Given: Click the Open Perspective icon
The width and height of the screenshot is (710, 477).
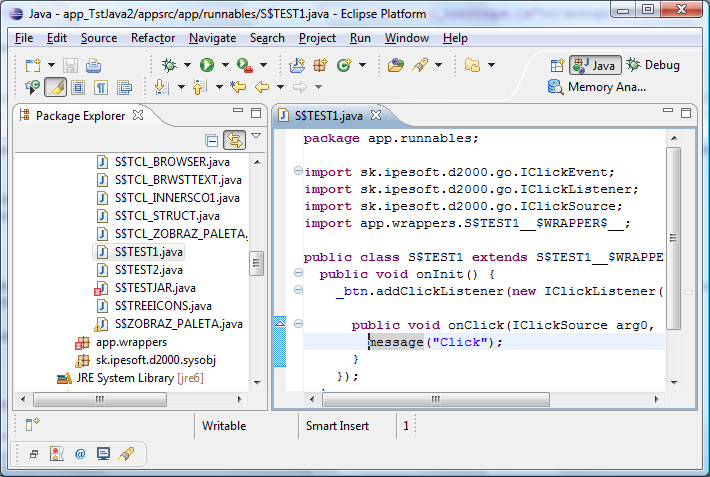Looking at the screenshot, I should click(x=557, y=65).
